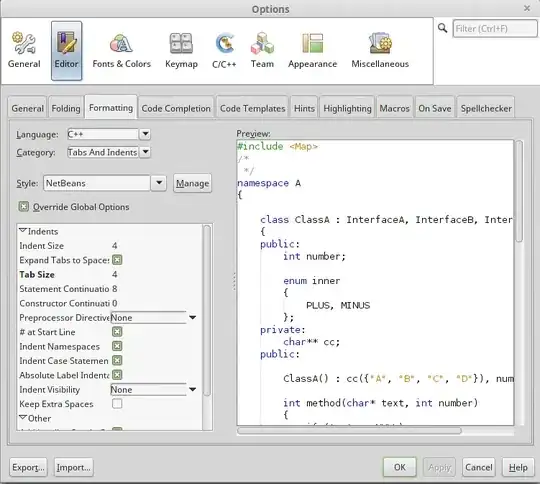Switch to the On Save tab
This screenshot has height=484, width=540.
click(x=435, y=108)
